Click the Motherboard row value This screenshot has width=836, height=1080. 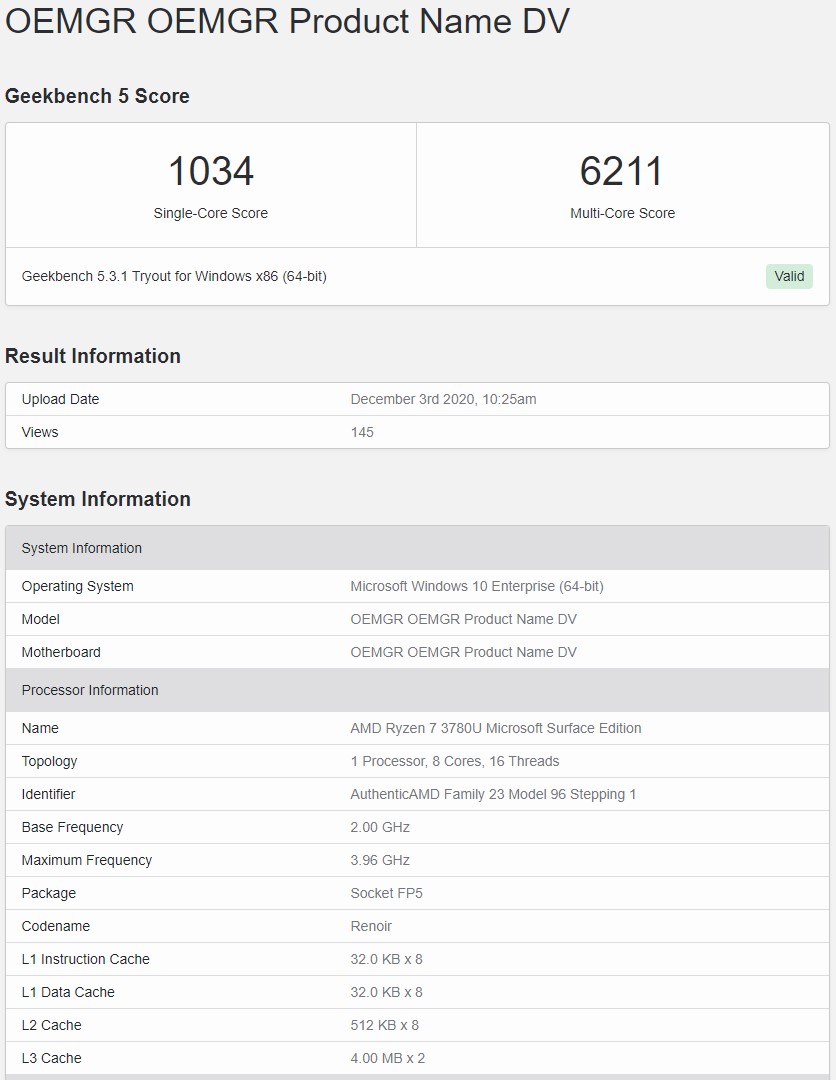point(463,652)
